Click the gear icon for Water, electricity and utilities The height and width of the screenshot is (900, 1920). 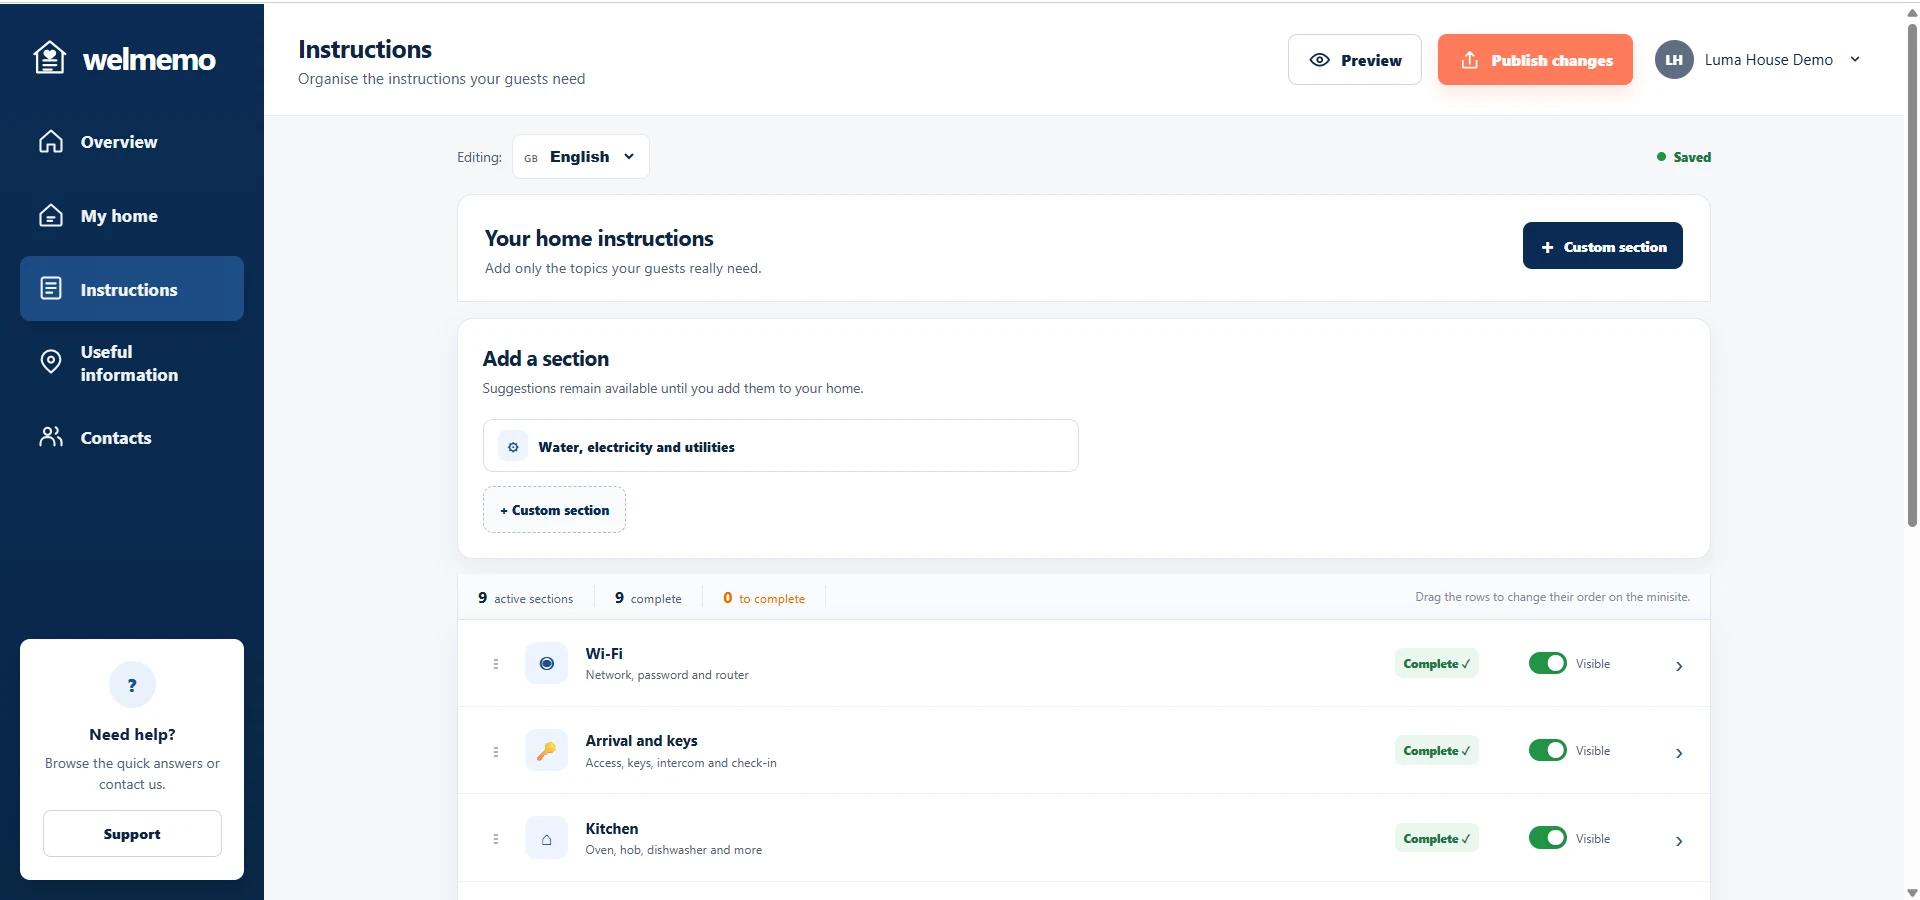point(513,447)
